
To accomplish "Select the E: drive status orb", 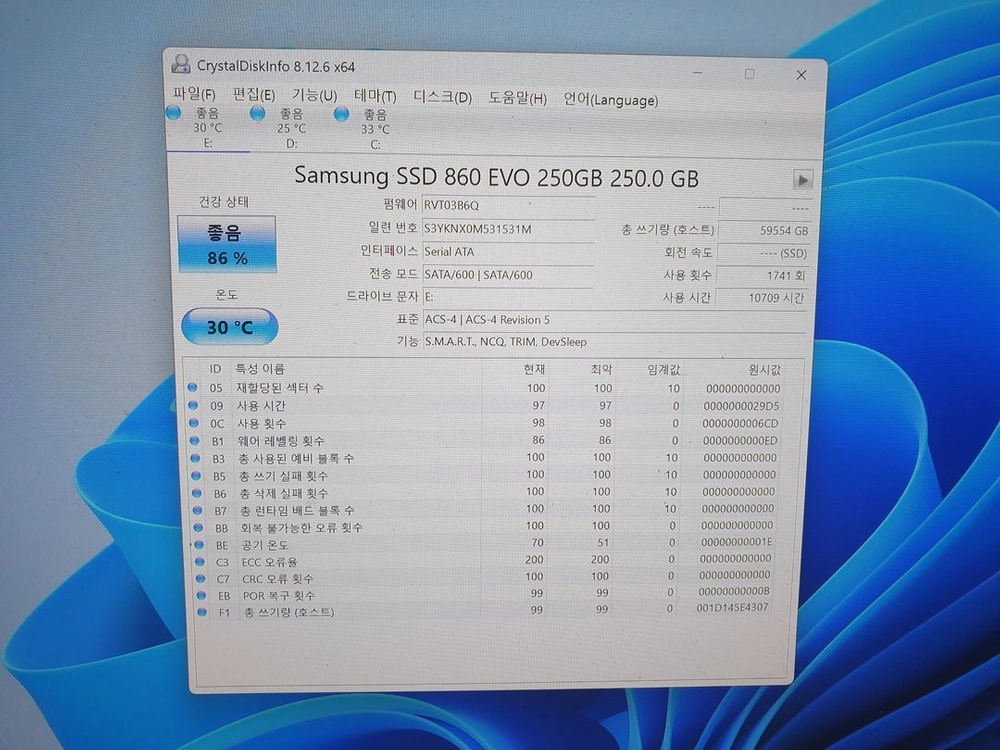I will click(173, 112).
